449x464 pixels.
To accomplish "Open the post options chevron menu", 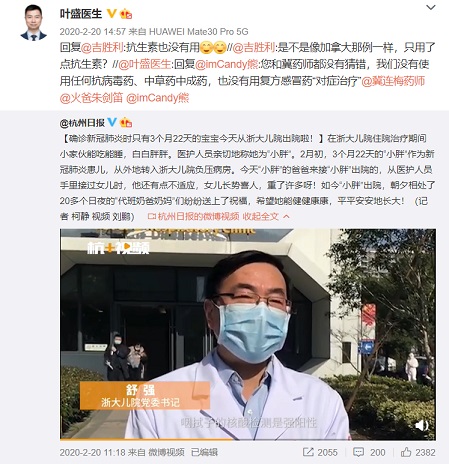I will [431, 7].
